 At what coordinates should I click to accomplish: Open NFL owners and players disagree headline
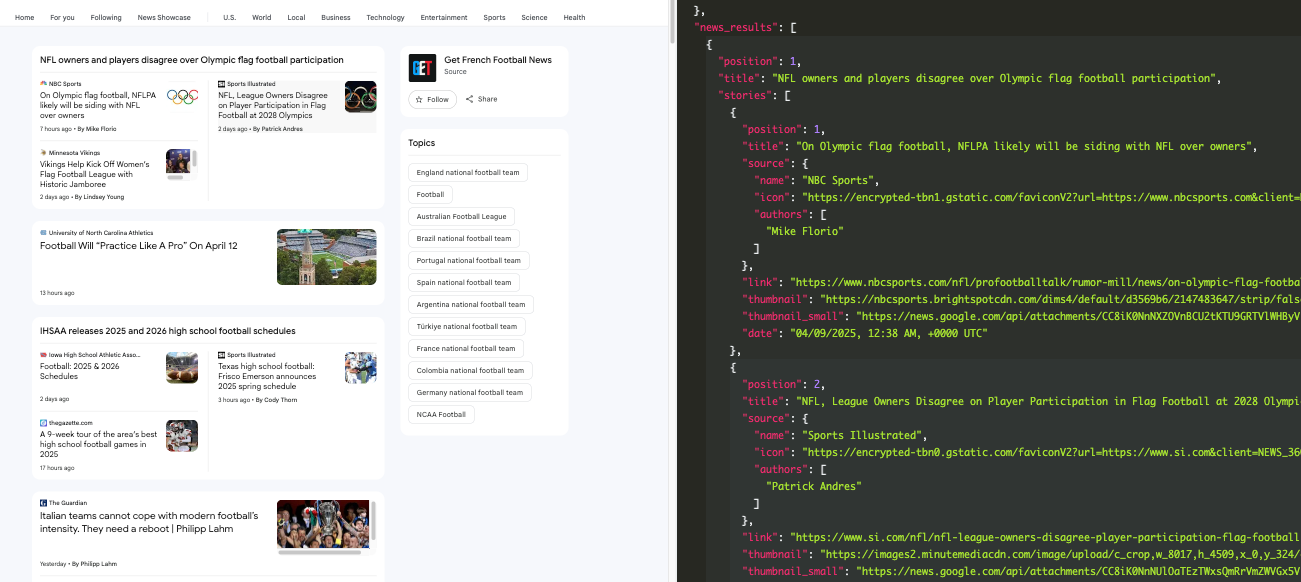191,60
